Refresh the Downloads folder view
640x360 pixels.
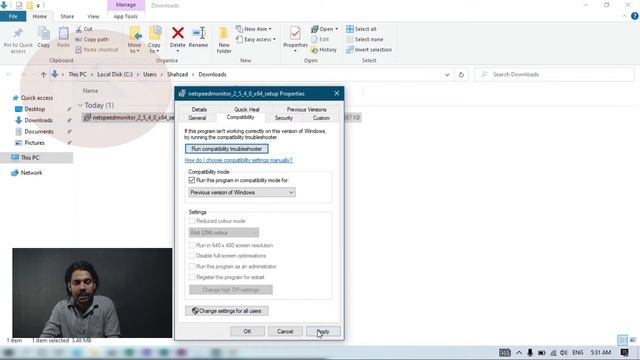[x=461, y=75]
